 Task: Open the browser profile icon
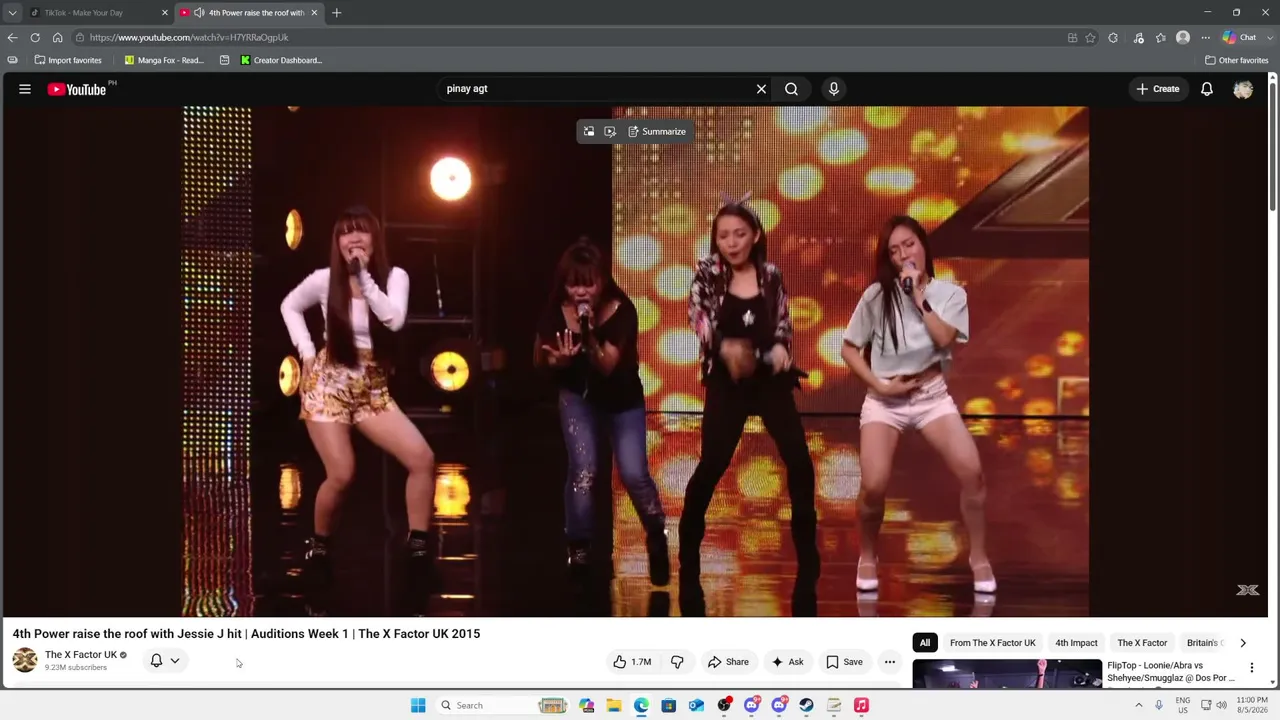coord(1183,38)
